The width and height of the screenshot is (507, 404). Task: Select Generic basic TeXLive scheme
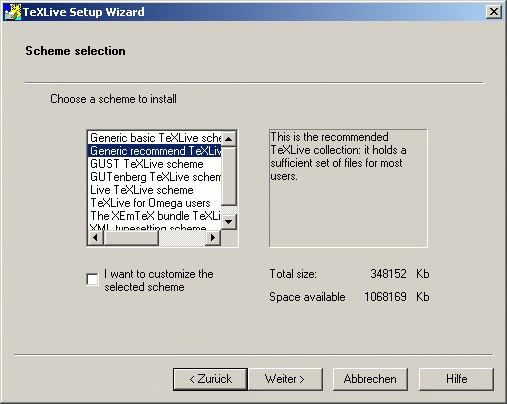155,138
